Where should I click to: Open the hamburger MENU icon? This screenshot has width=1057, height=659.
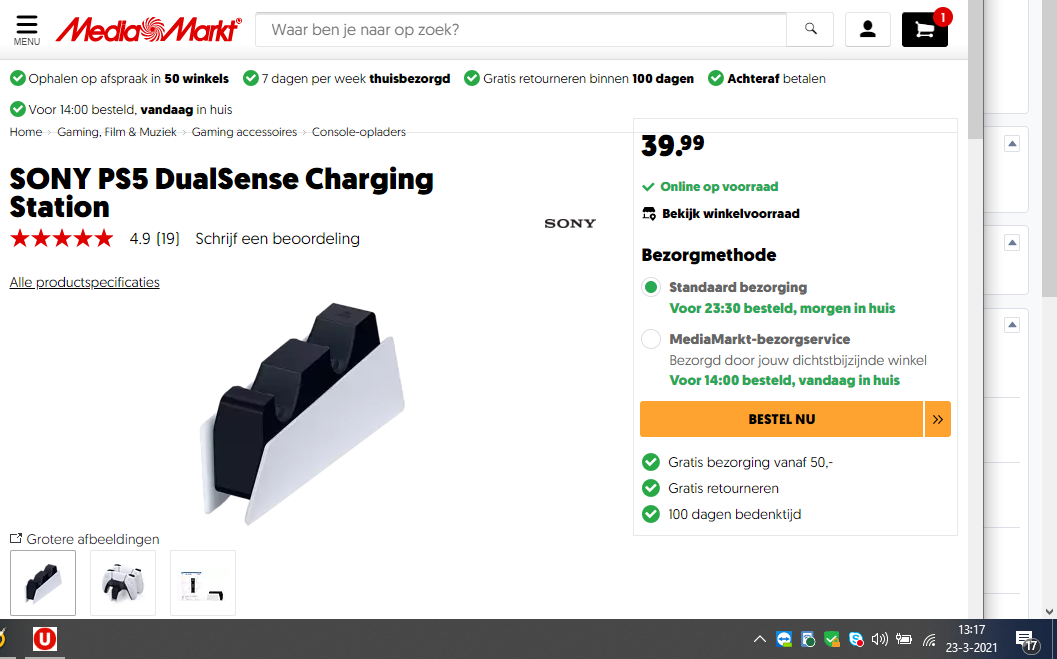[27, 30]
